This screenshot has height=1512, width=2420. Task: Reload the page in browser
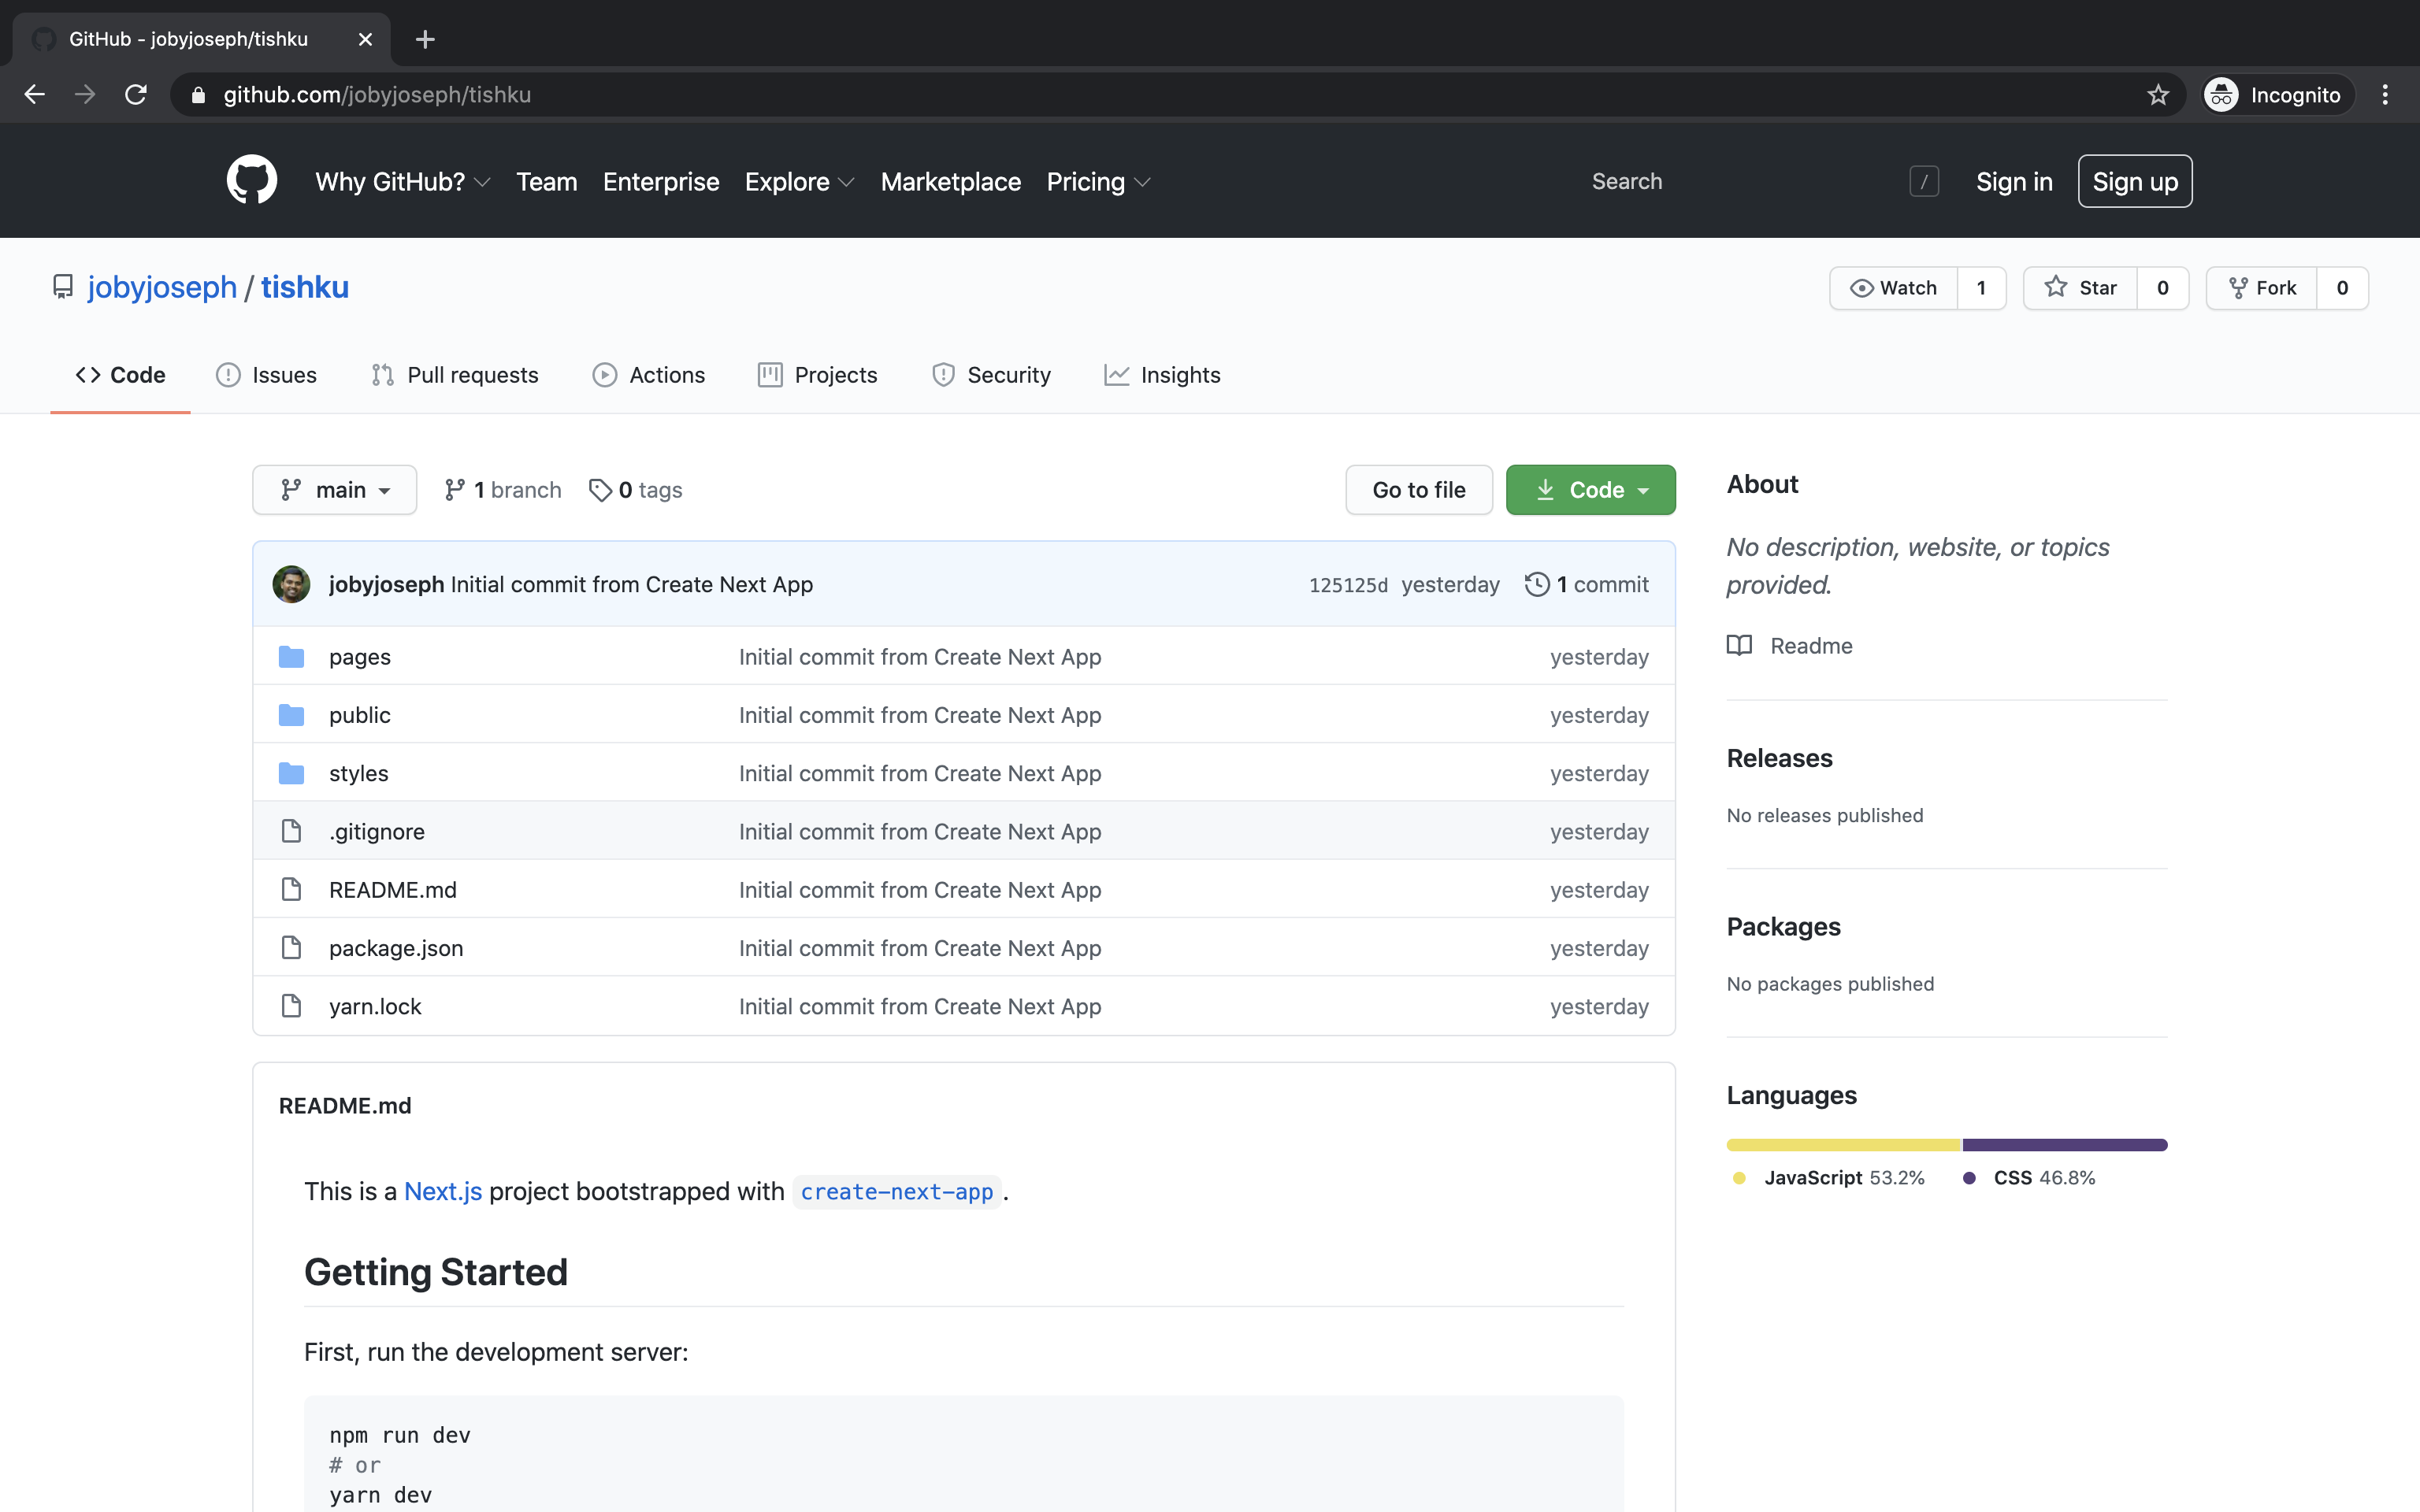pyautogui.click(x=136, y=95)
